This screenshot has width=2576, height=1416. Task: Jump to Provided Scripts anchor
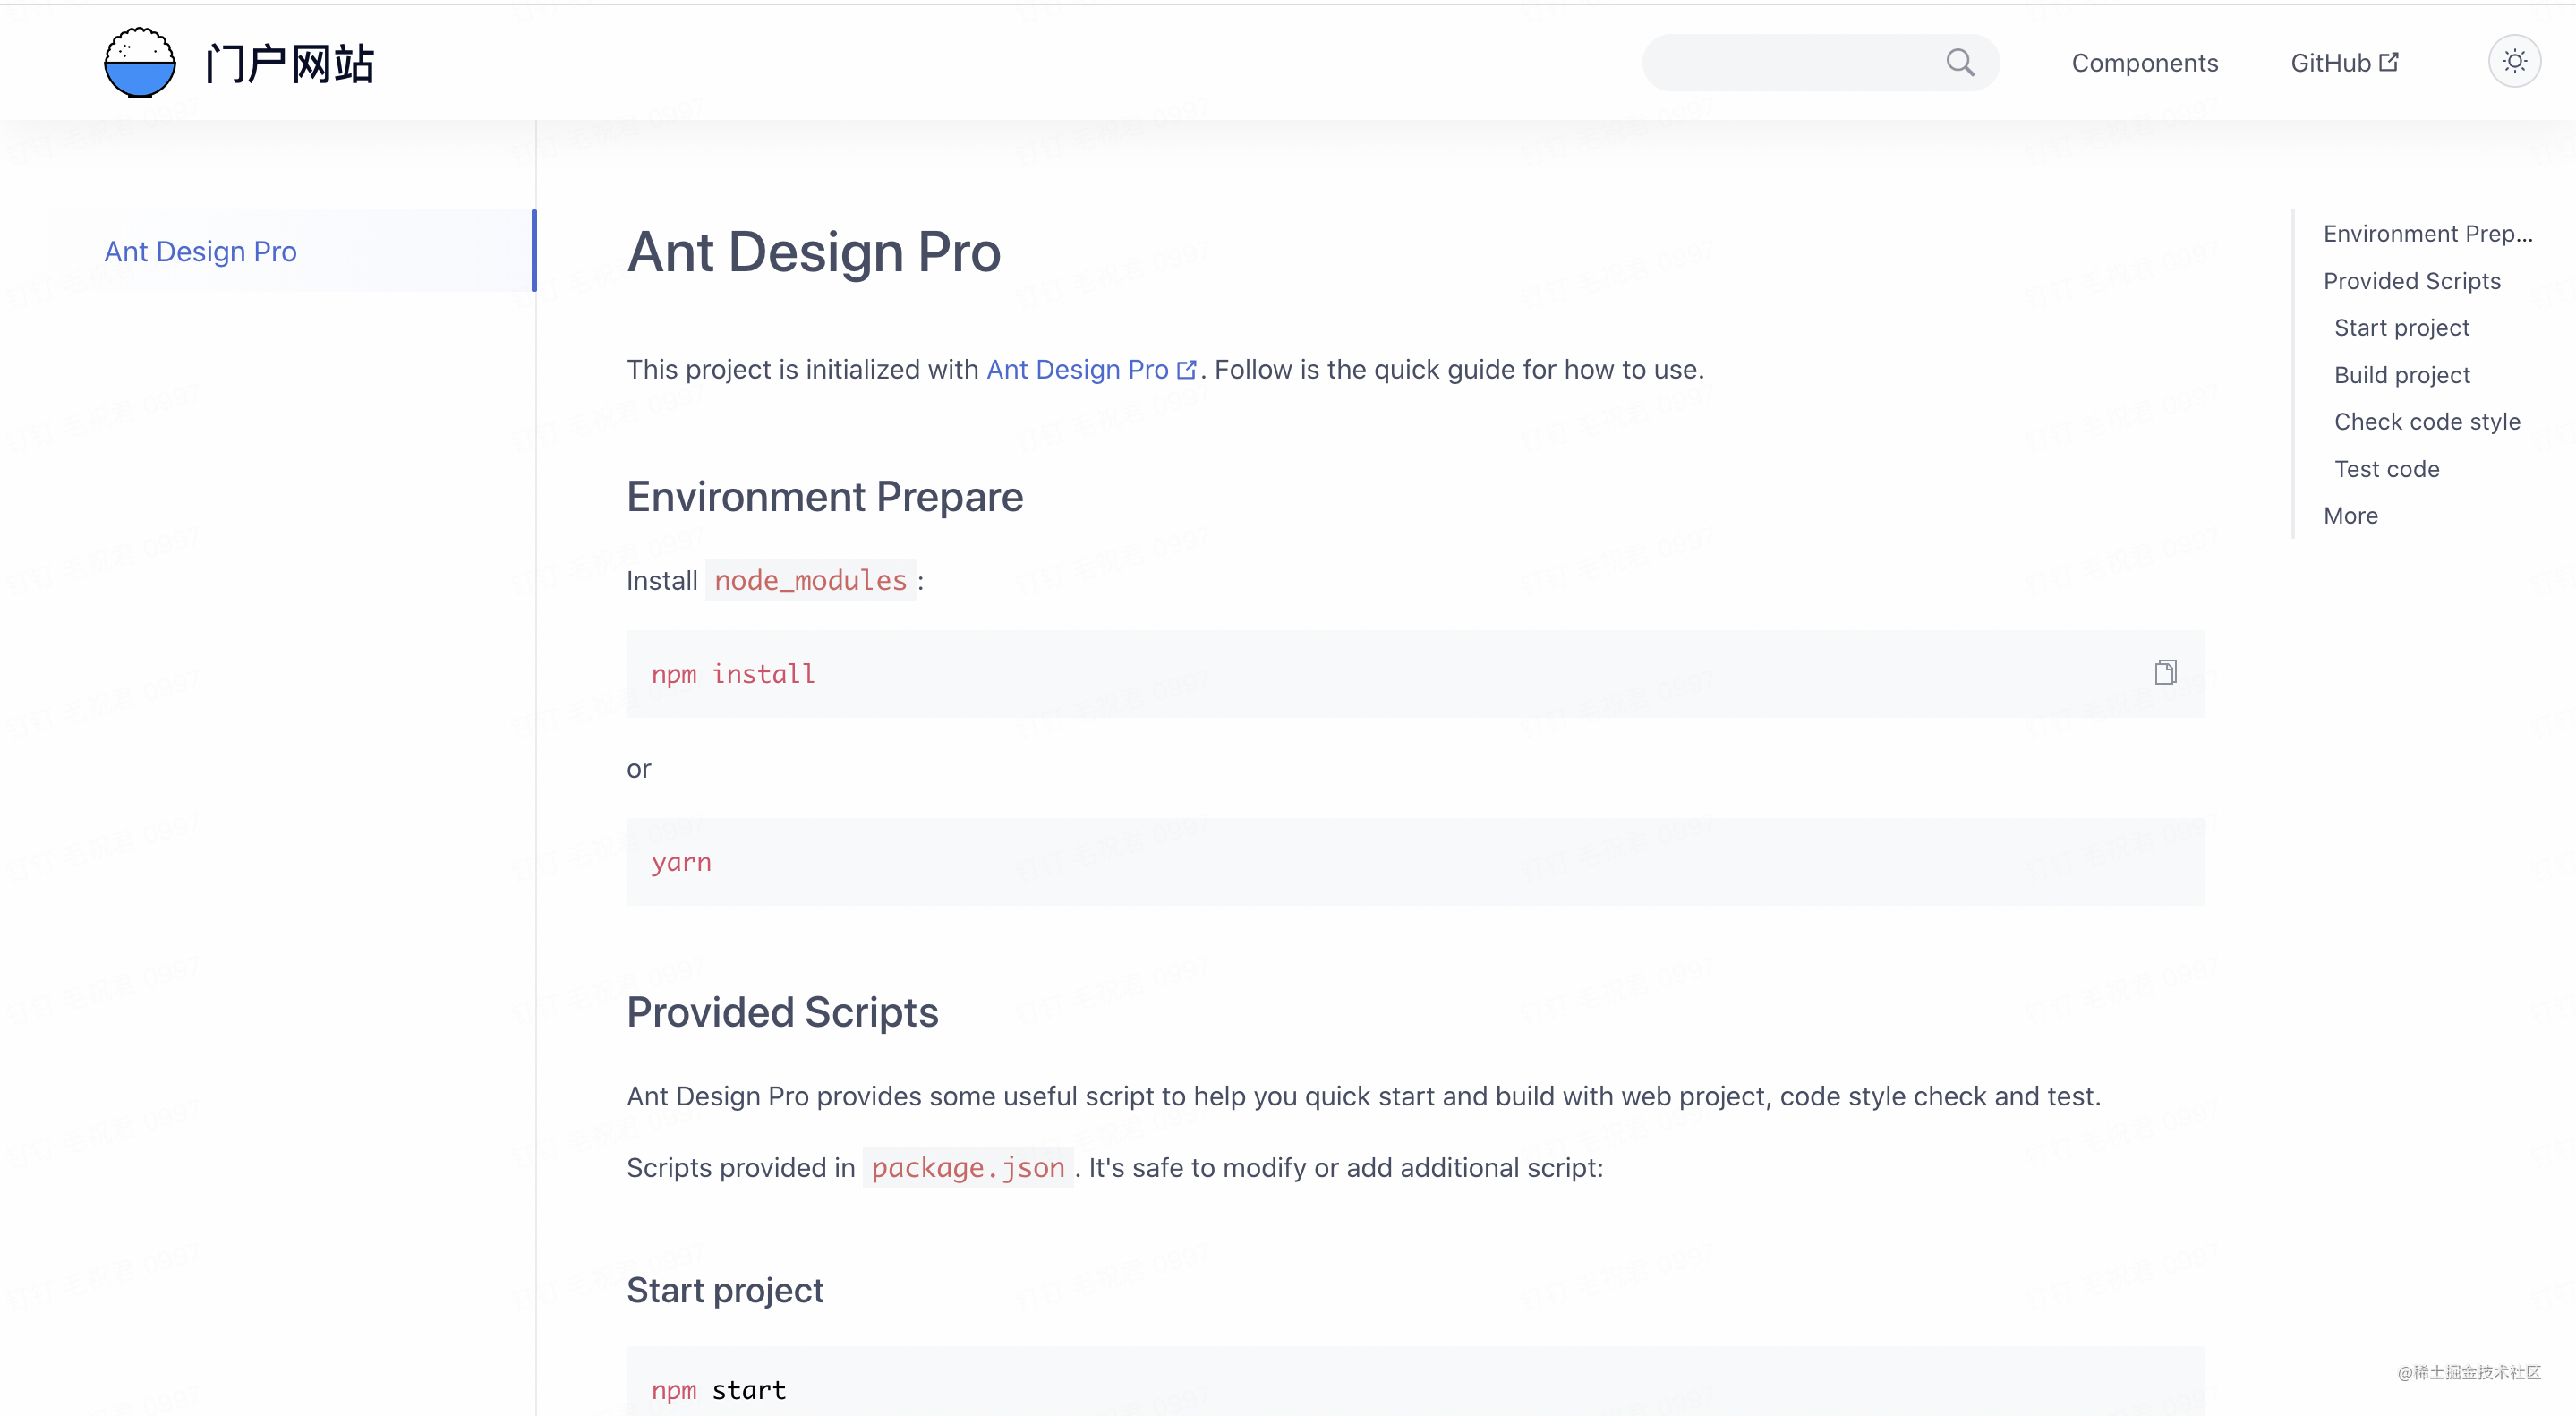click(2411, 281)
